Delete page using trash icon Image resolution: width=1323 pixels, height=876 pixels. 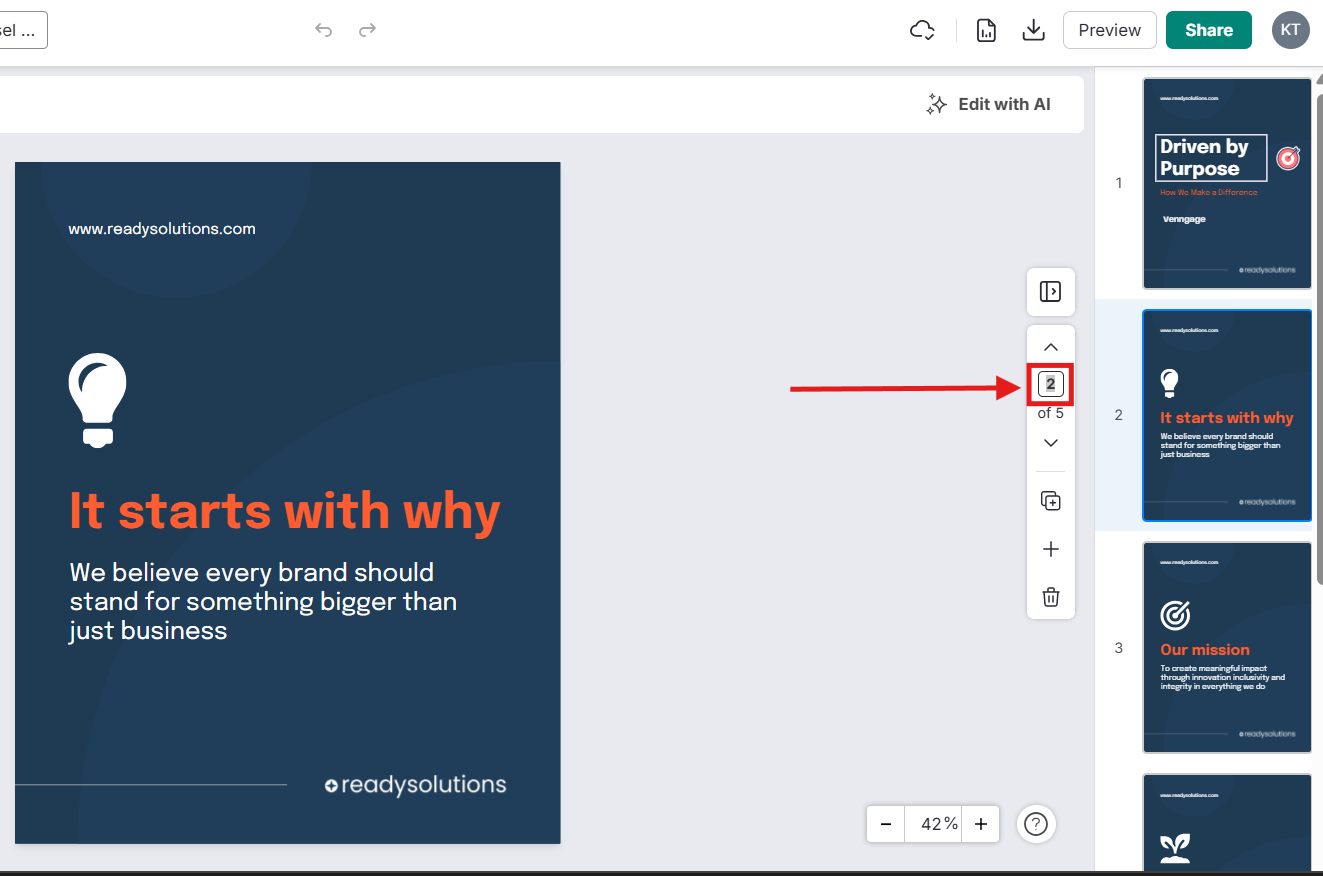click(1050, 597)
